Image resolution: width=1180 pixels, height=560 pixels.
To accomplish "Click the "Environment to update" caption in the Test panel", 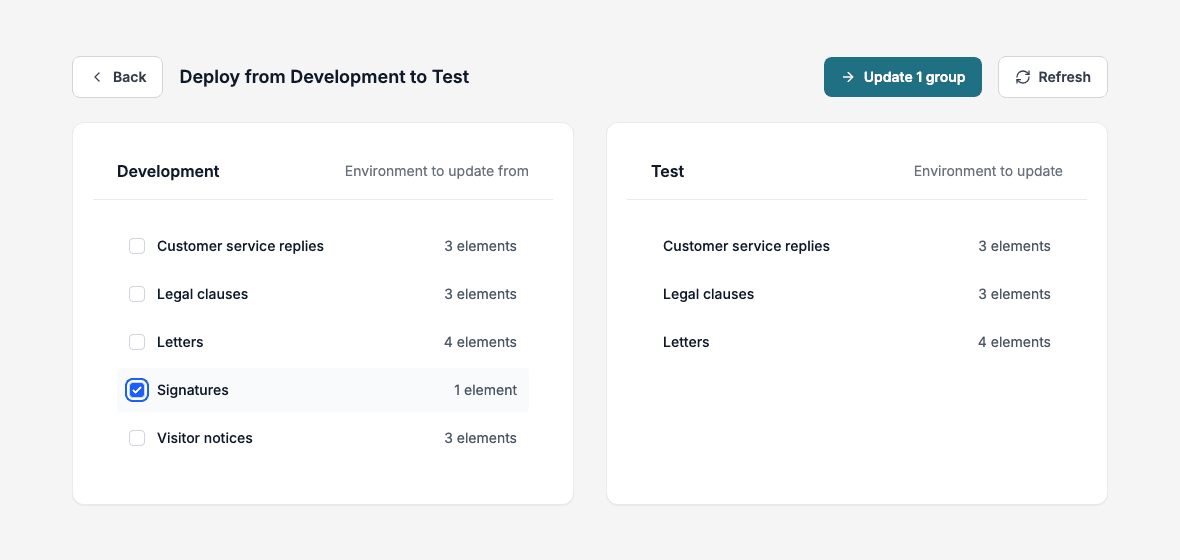I will pos(988,171).
